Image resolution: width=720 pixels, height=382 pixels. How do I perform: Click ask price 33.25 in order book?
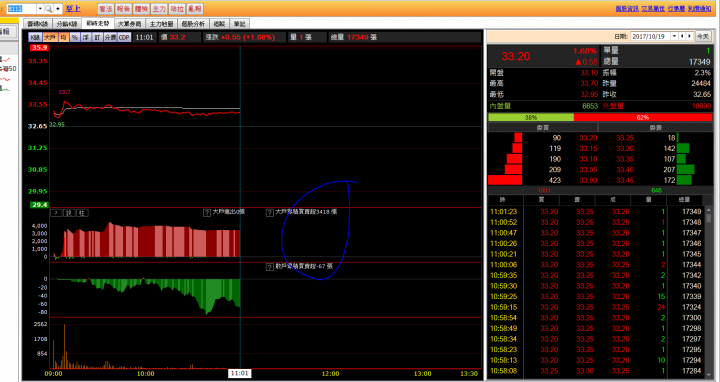(625, 138)
